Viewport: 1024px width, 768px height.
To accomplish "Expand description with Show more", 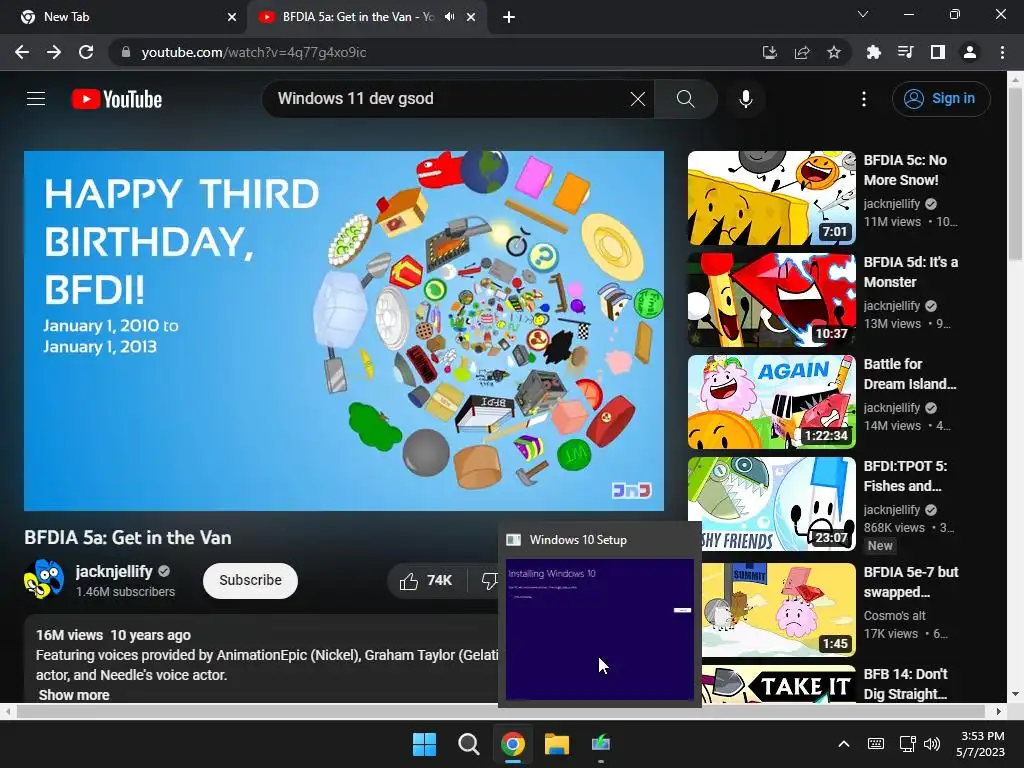I will 74,695.
